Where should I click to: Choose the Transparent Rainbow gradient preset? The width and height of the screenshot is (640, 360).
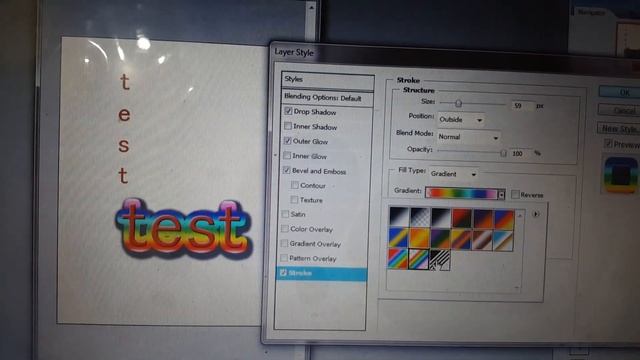[x=419, y=259]
